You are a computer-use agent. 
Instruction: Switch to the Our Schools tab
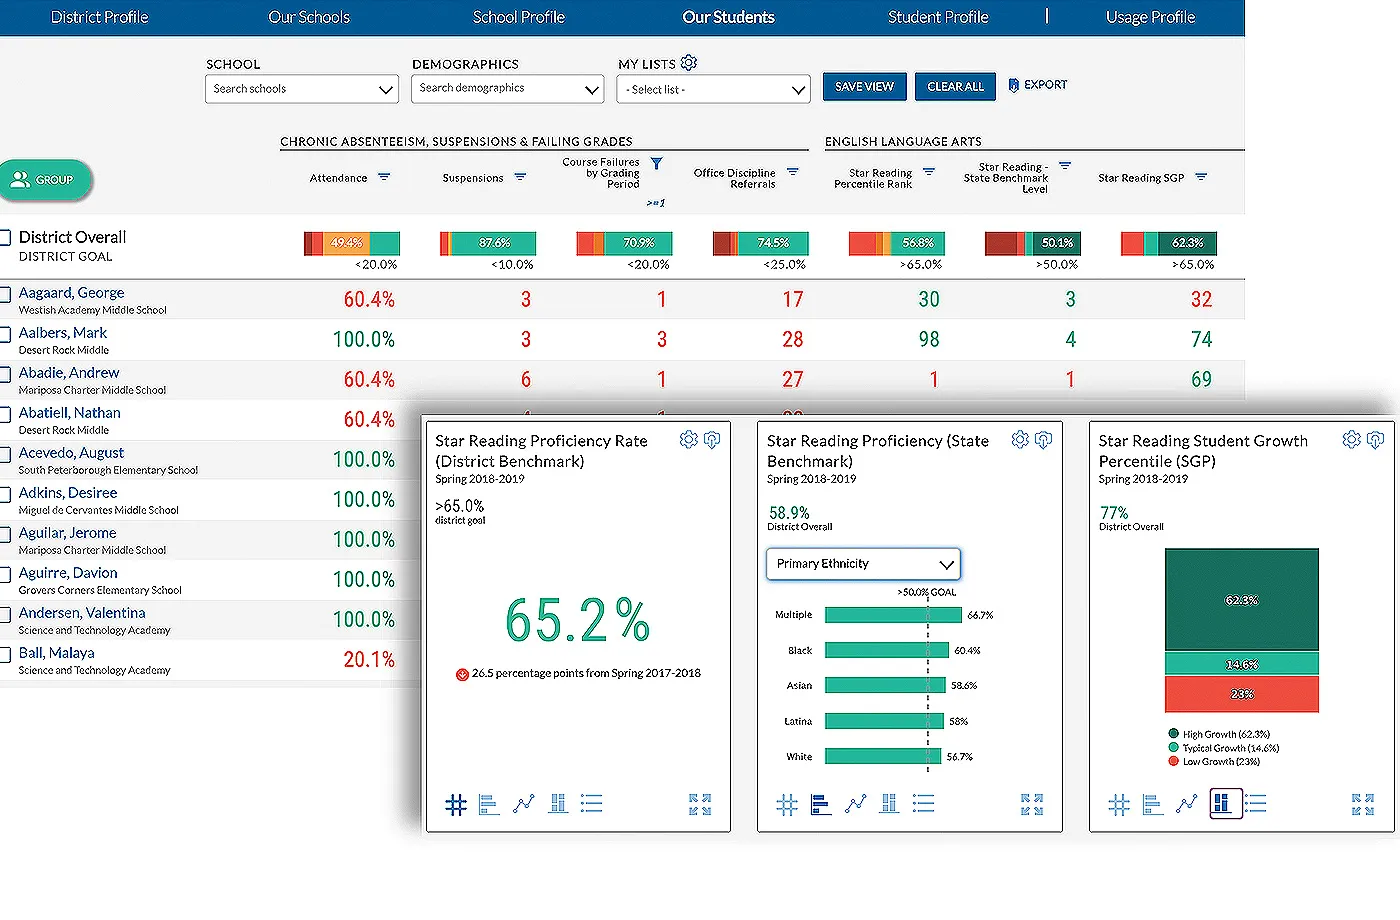tap(309, 17)
